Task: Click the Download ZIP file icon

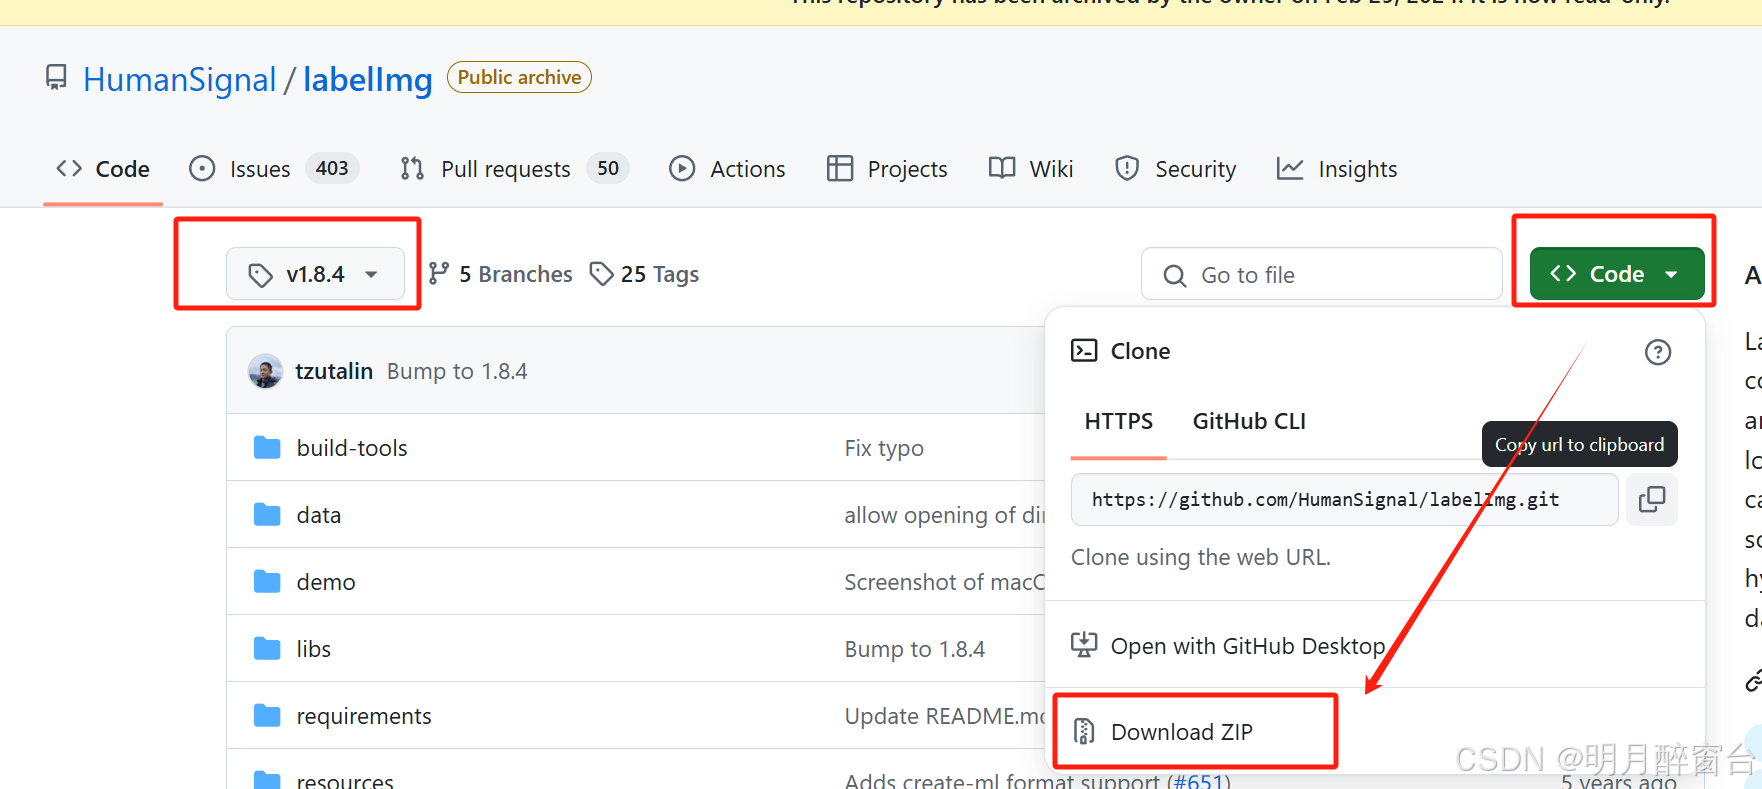Action: 1084,732
